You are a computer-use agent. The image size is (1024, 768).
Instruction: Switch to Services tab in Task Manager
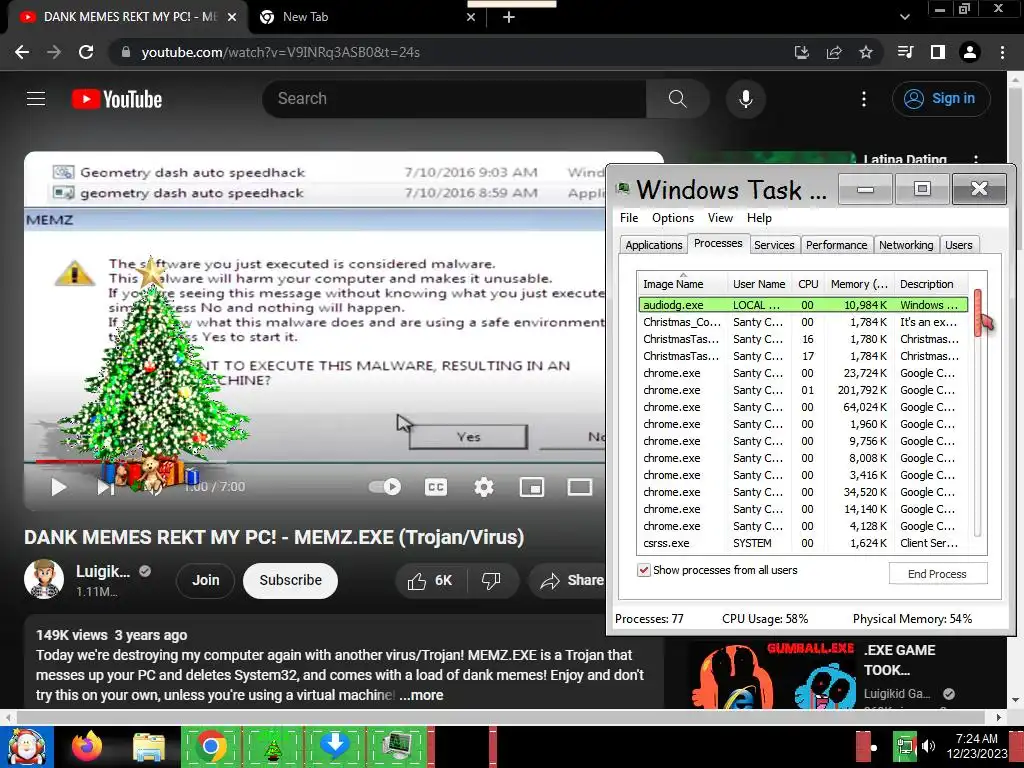tap(774, 245)
